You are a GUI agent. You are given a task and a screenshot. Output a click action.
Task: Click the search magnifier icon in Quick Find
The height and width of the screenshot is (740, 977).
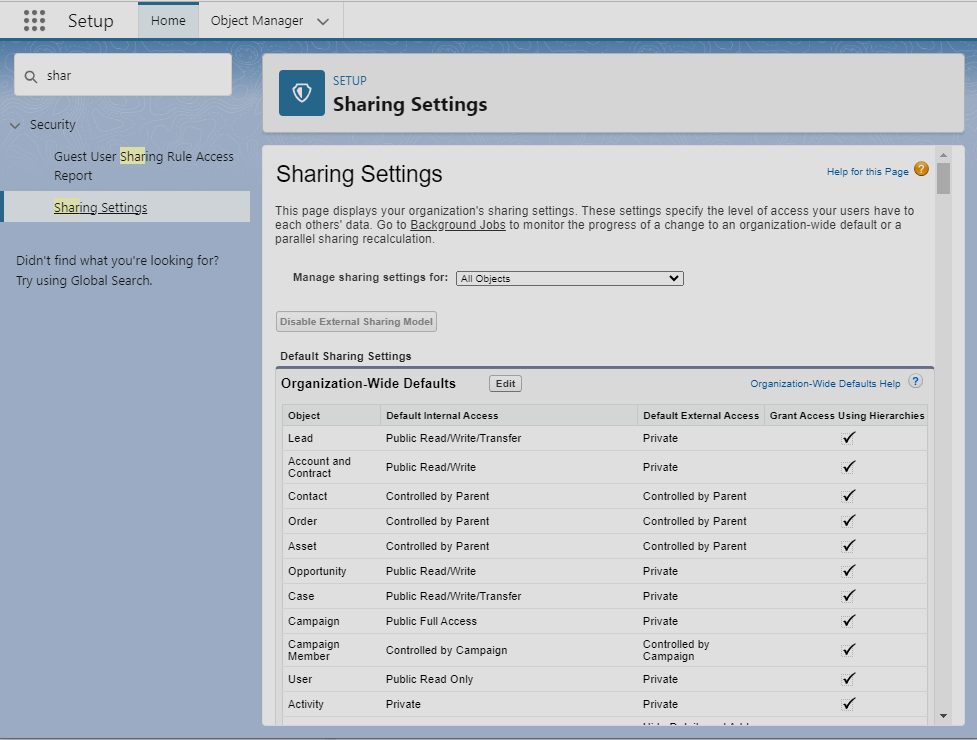(x=31, y=77)
